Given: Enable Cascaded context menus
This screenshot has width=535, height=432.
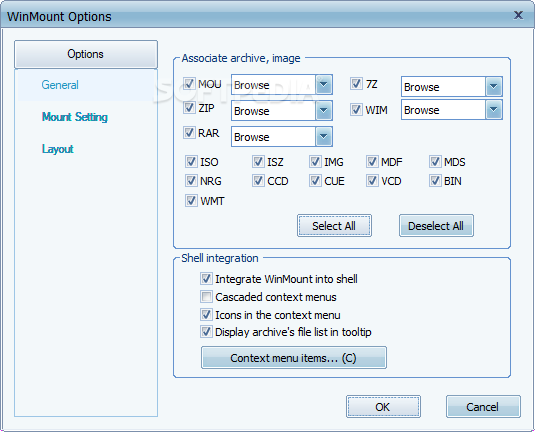Looking at the screenshot, I should click(x=206, y=297).
